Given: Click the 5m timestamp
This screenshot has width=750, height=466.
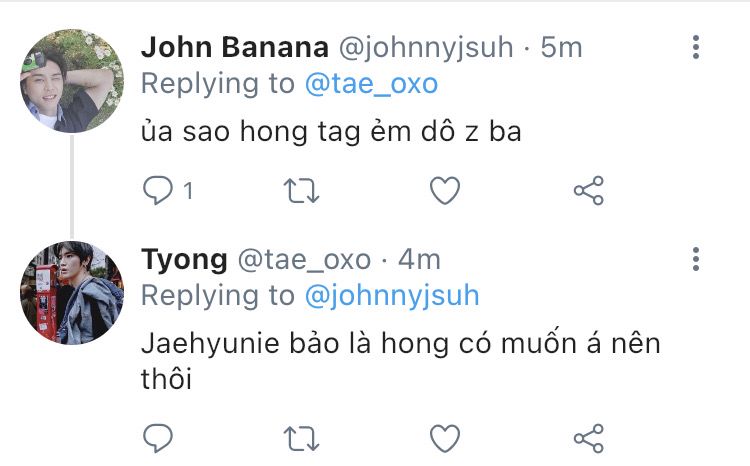Looking at the screenshot, I should click(x=561, y=47).
